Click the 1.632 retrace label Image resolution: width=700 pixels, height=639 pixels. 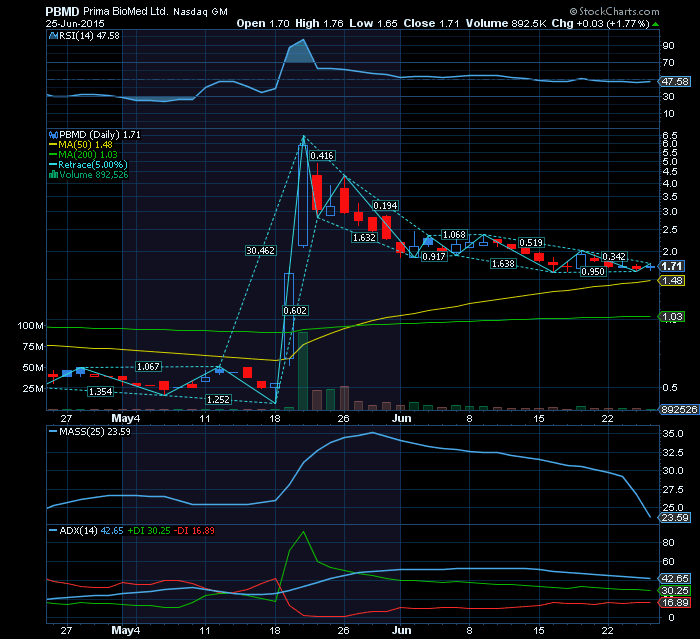point(364,238)
